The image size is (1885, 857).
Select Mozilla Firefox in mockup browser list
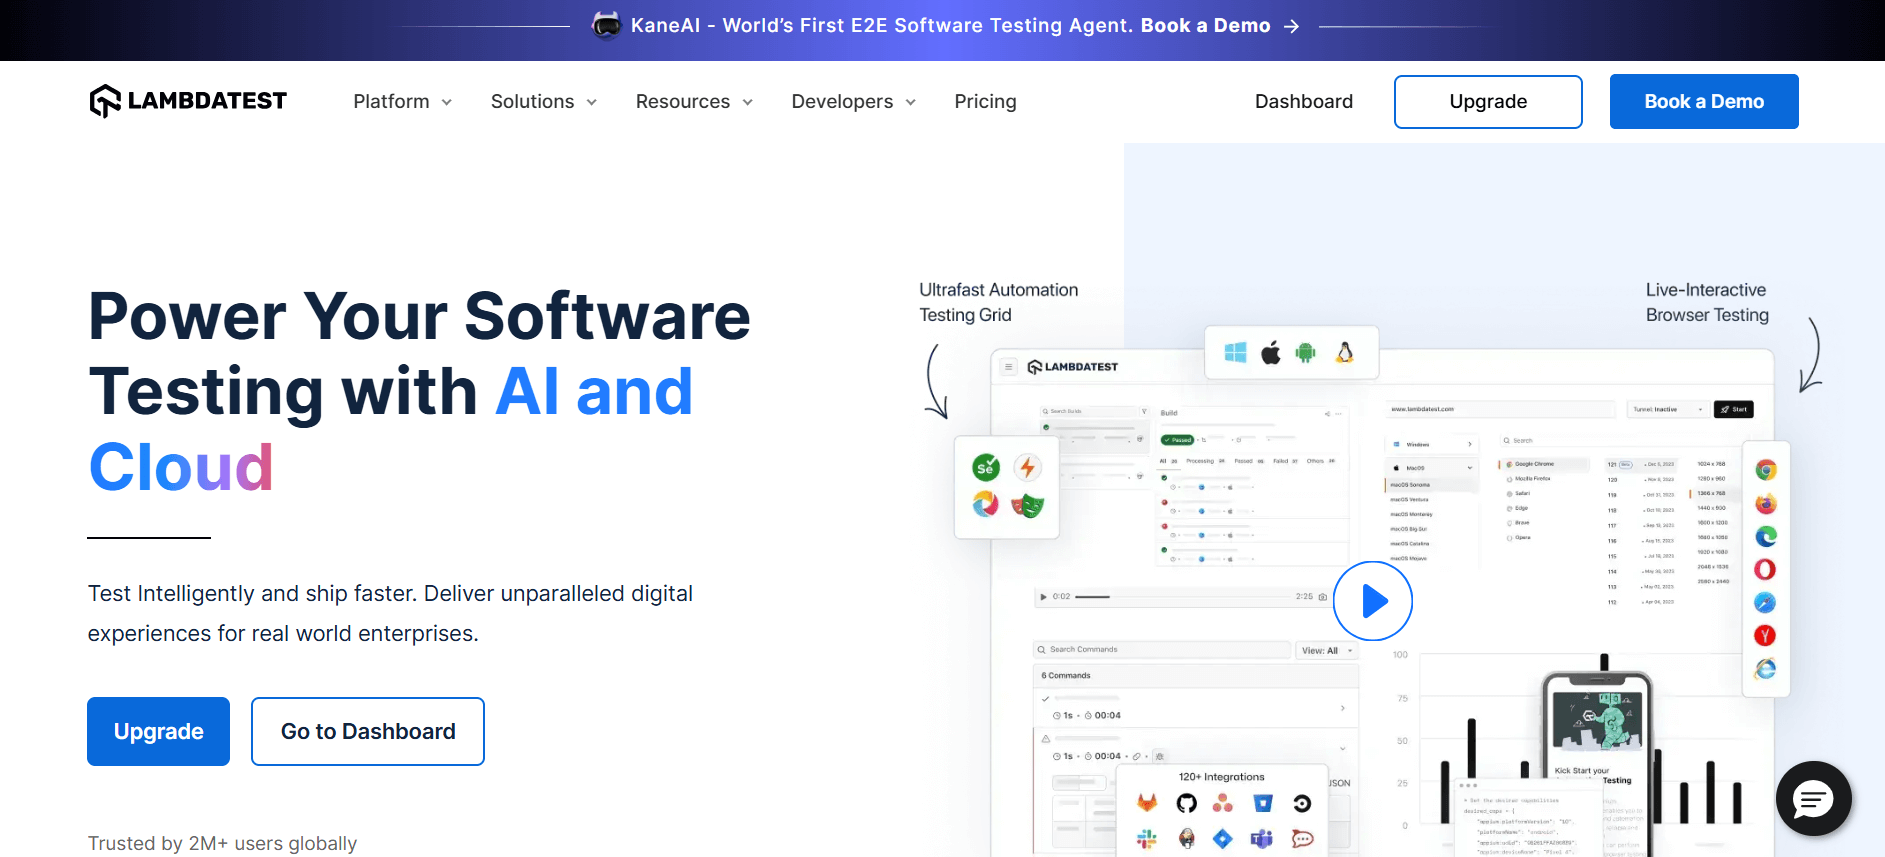click(x=1528, y=479)
